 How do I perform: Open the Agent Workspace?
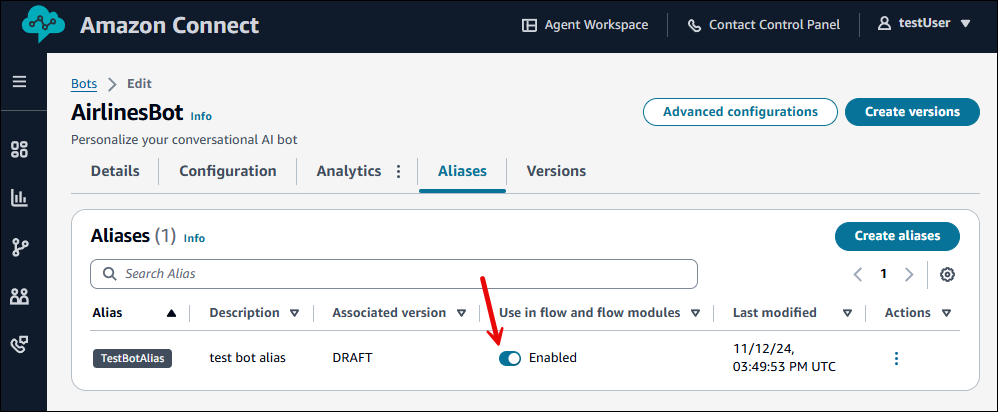[x=585, y=25]
